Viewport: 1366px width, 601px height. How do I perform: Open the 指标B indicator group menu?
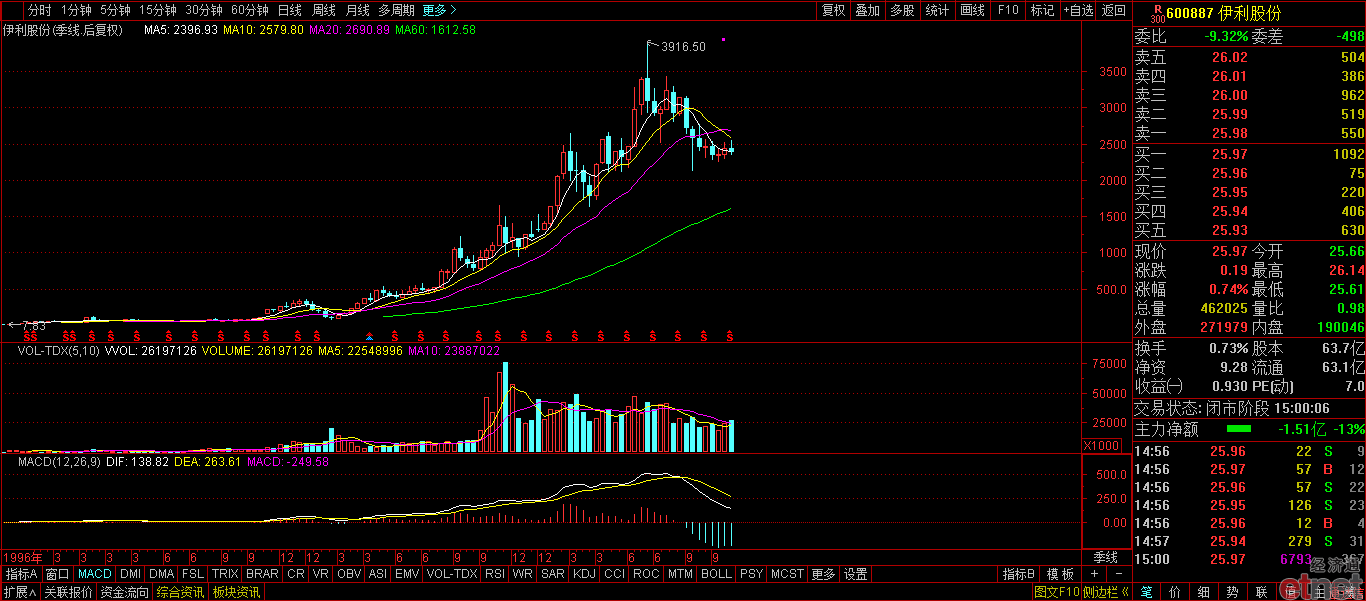[x=1019, y=574]
